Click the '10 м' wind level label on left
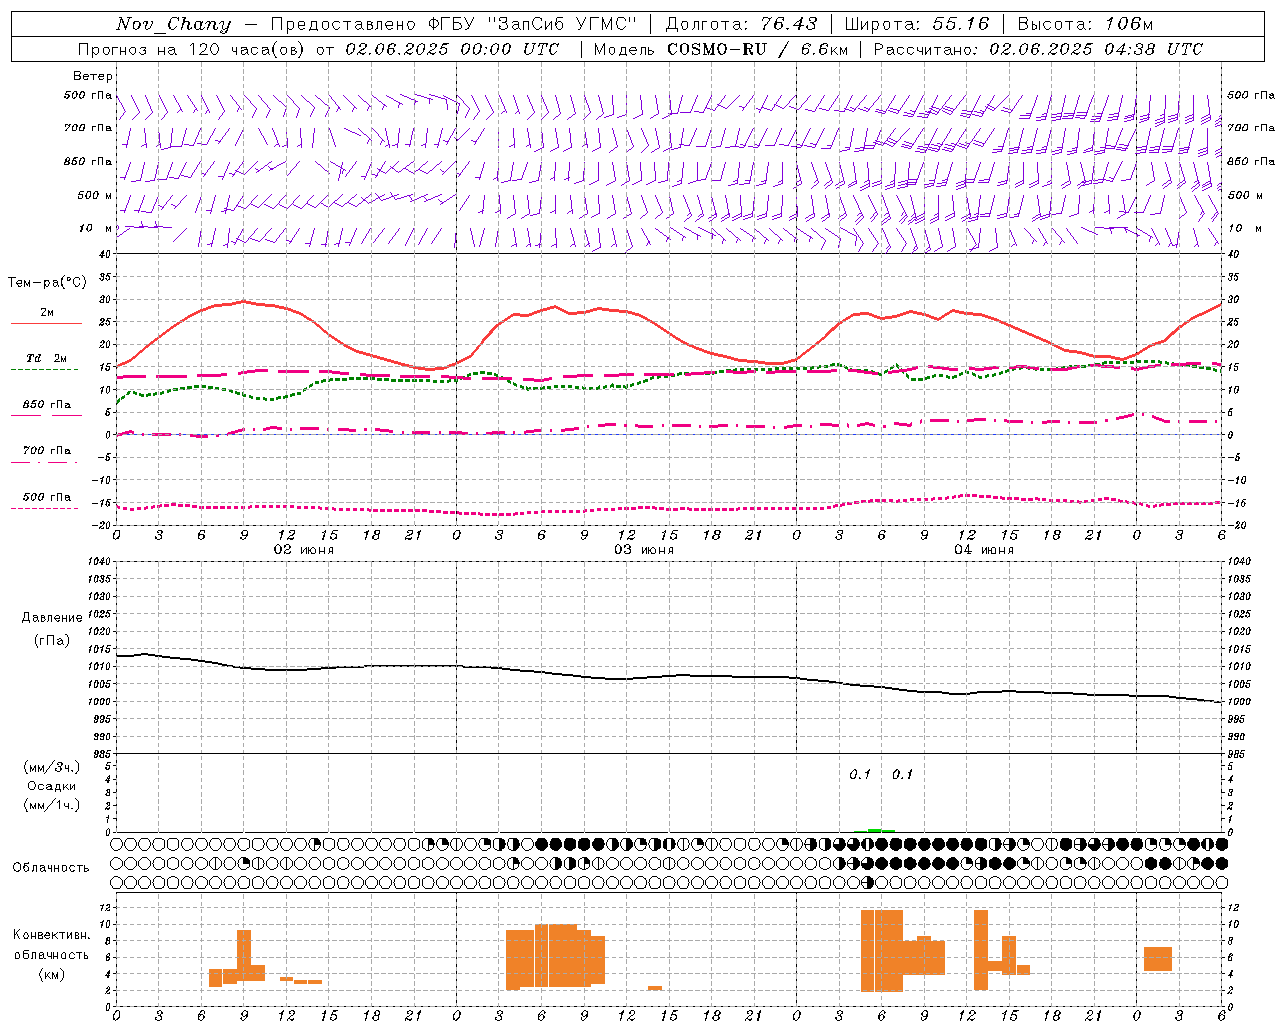The height and width of the screenshot is (1024, 1280). click(95, 229)
